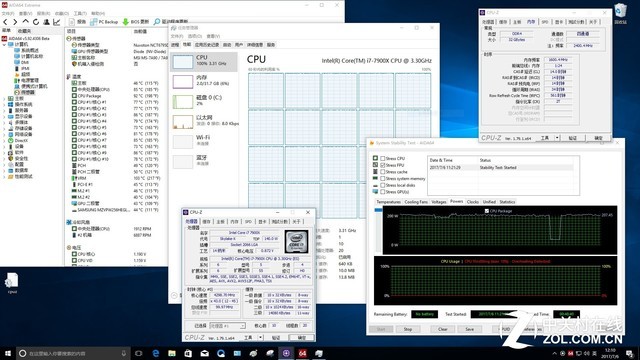Select 传感器 sensor node in AIDA64 tree
The width and height of the screenshot is (640, 360).
tap(25, 92)
